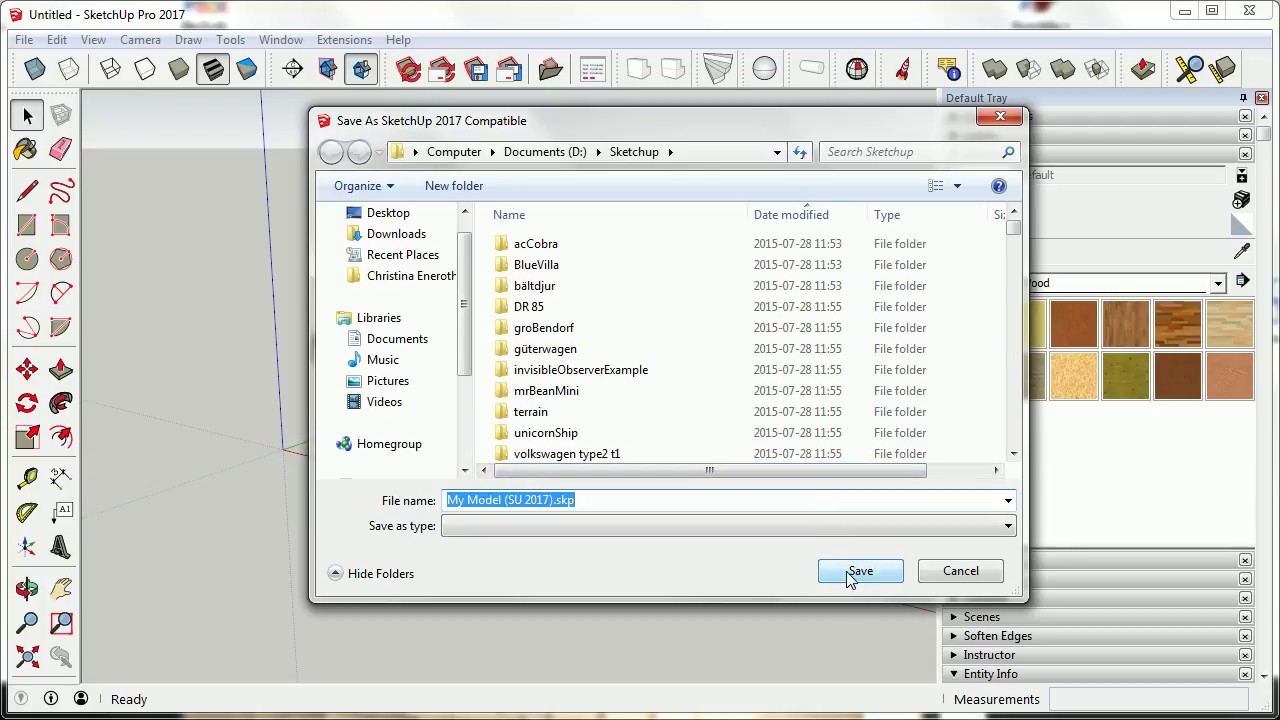Expand the File name history dropdown
The image size is (1280, 720).
[x=1008, y=500]
